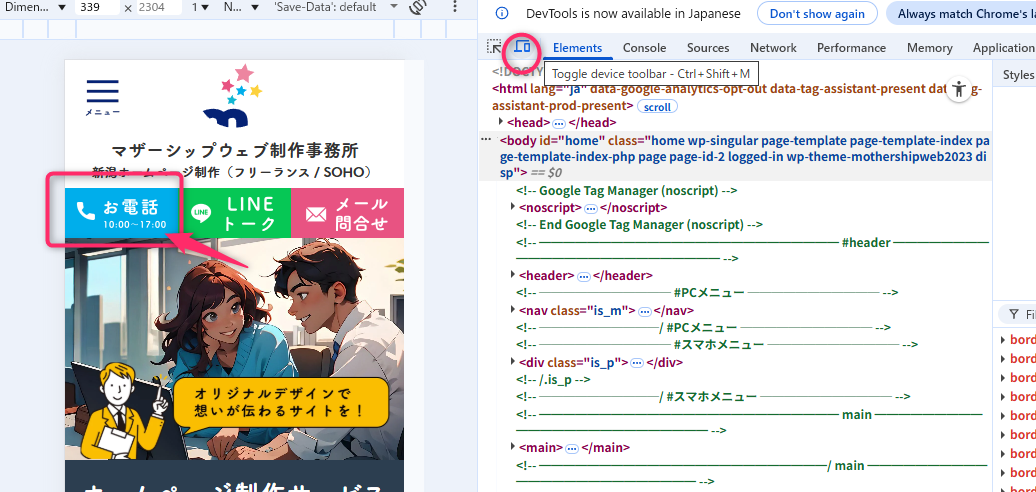Click the Don't show again button
Image resolution: width=1036 pixels, height=492 pixels.
point(816,14)
